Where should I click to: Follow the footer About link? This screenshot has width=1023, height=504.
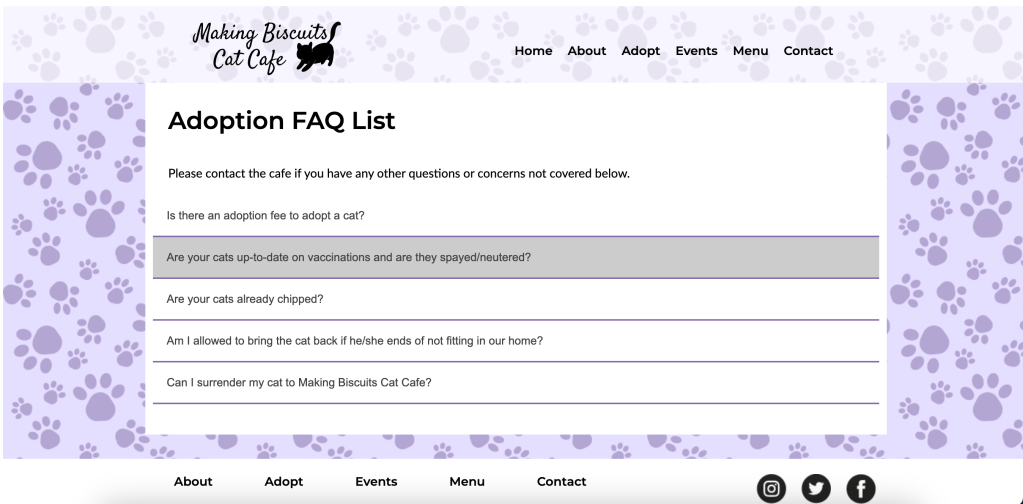pos(193,482)
